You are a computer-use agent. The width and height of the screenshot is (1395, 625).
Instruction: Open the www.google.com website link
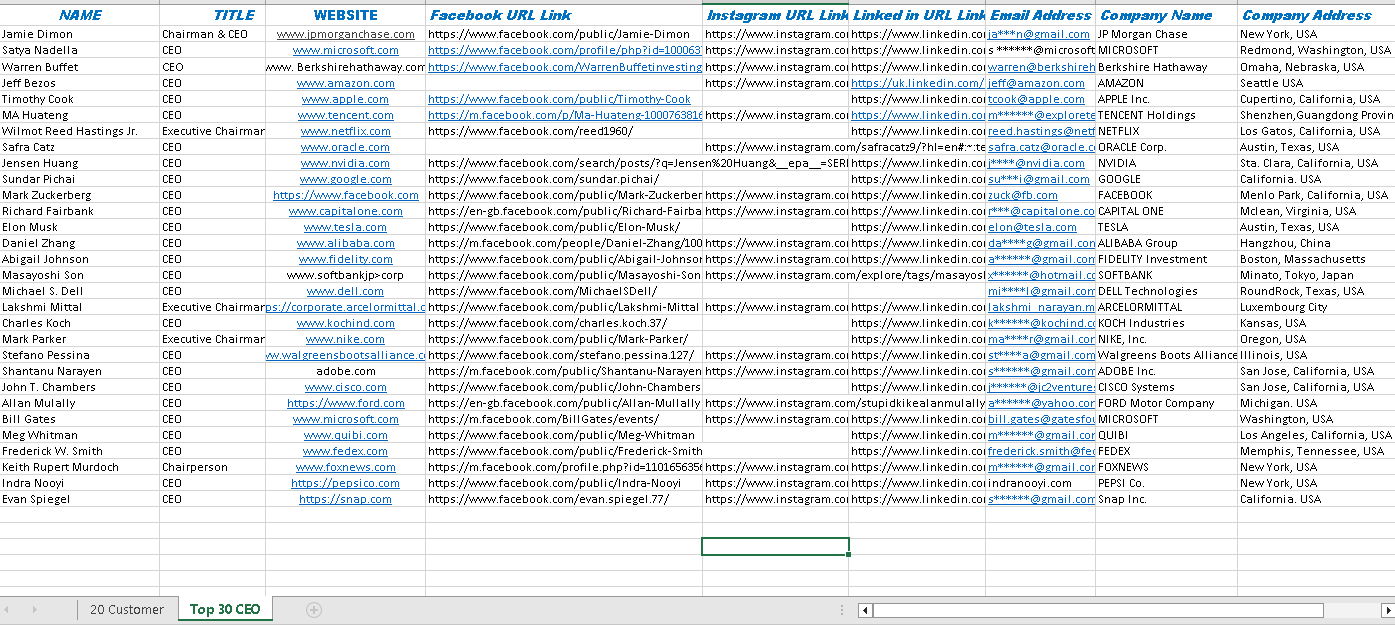click(346, 179)
